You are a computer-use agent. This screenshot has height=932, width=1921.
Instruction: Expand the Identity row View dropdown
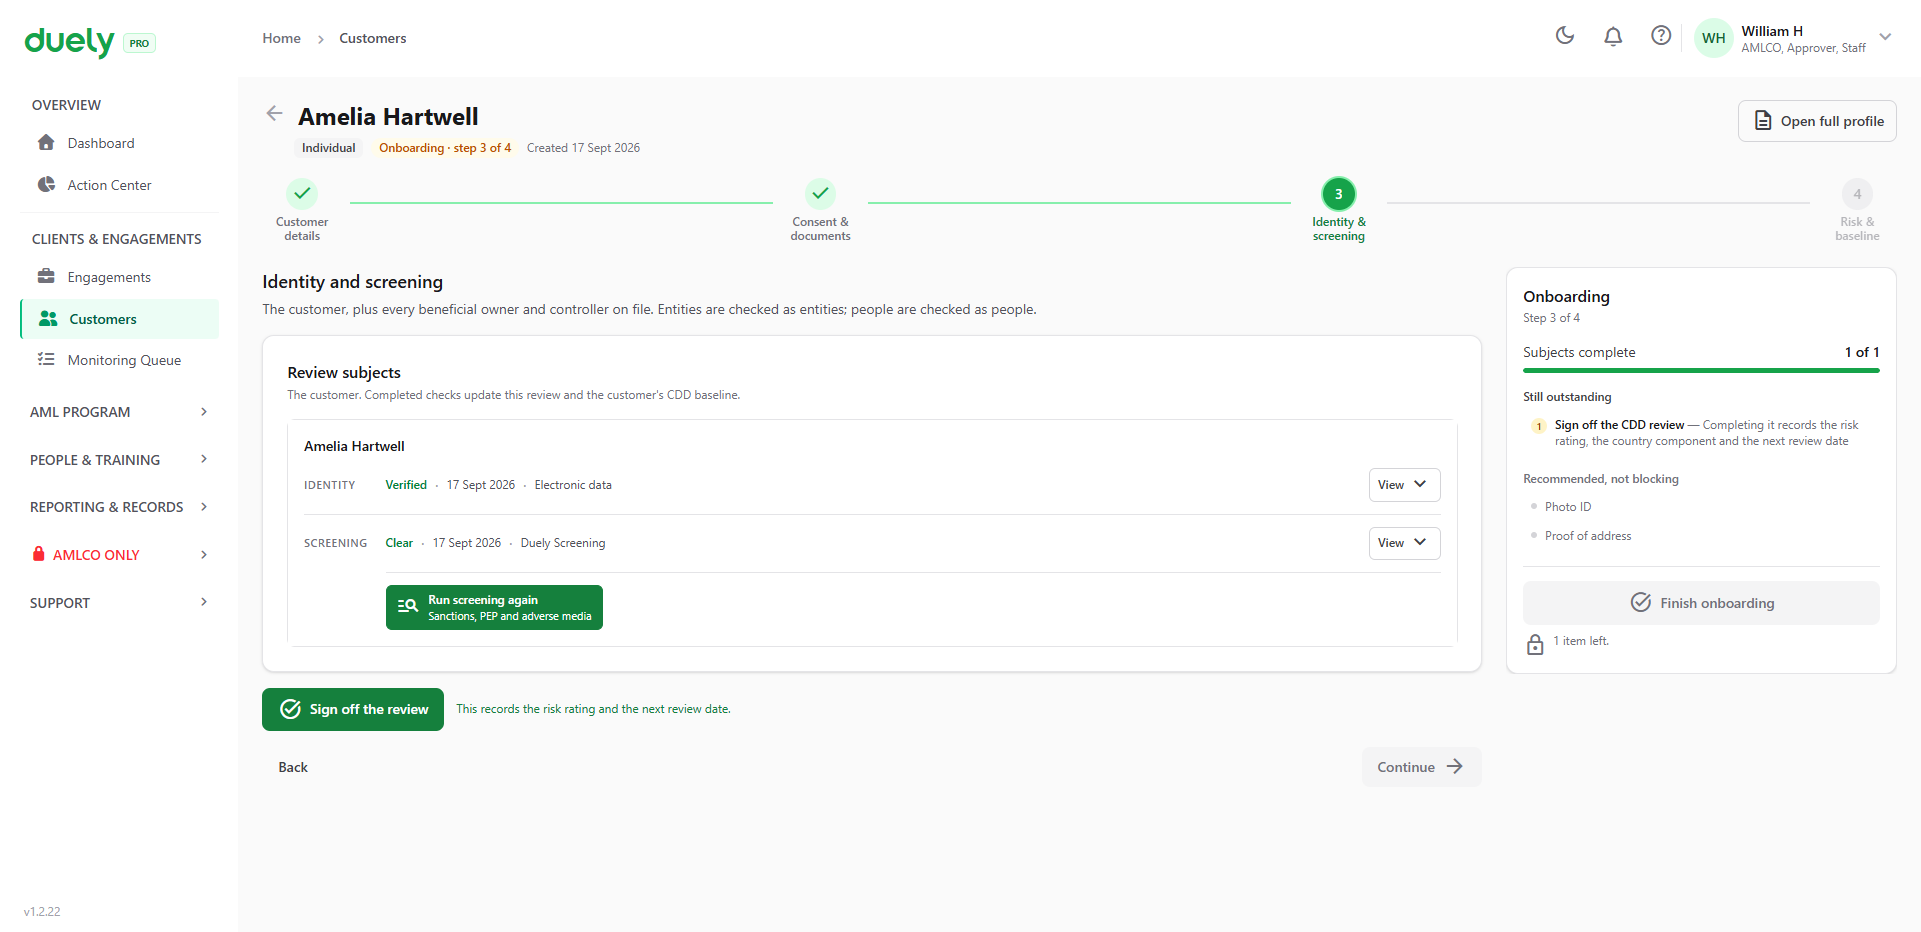tap(1404, 485)
